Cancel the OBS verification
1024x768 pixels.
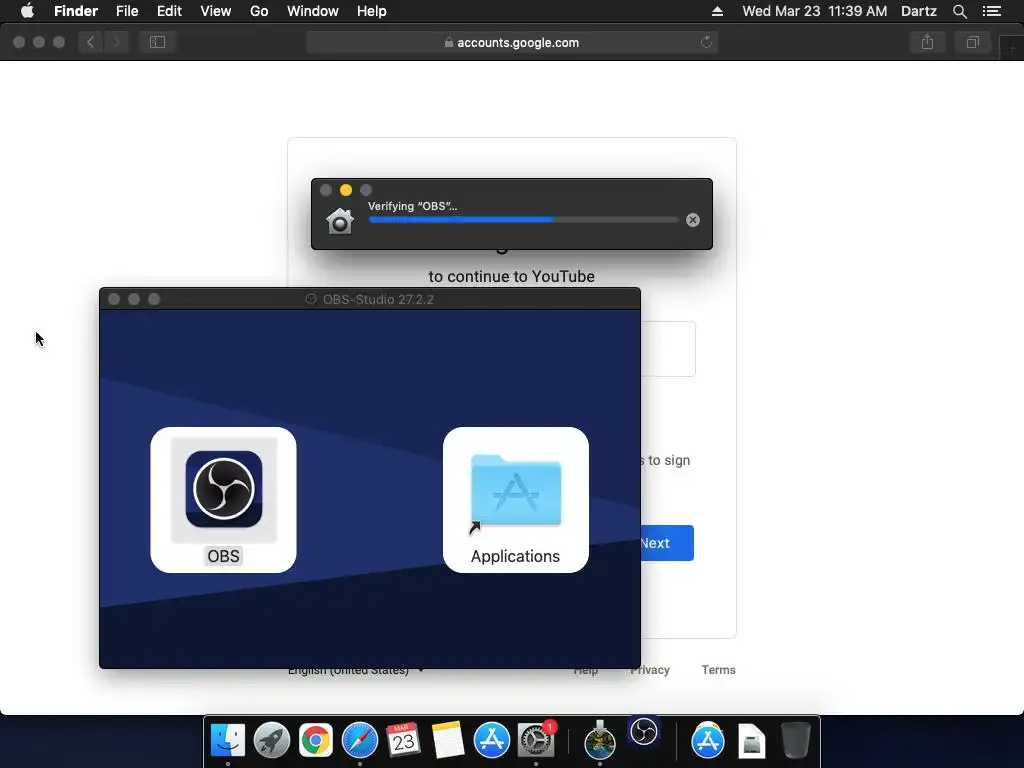click(693, 220)
